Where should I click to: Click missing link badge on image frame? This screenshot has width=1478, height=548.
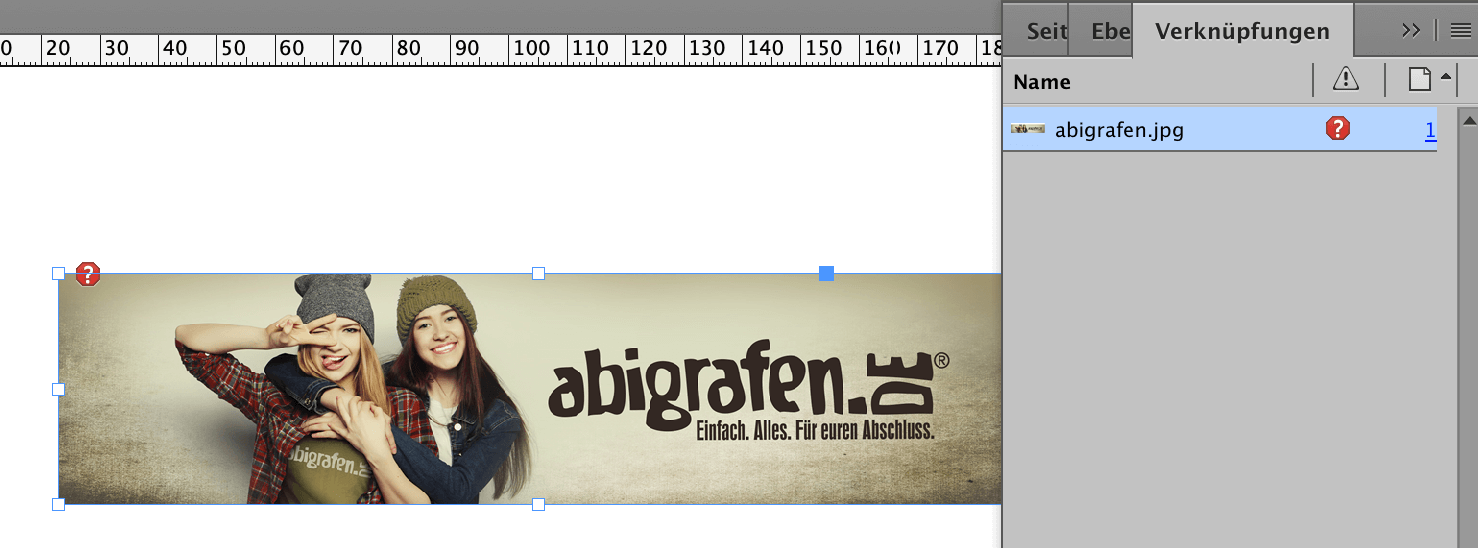88,274
